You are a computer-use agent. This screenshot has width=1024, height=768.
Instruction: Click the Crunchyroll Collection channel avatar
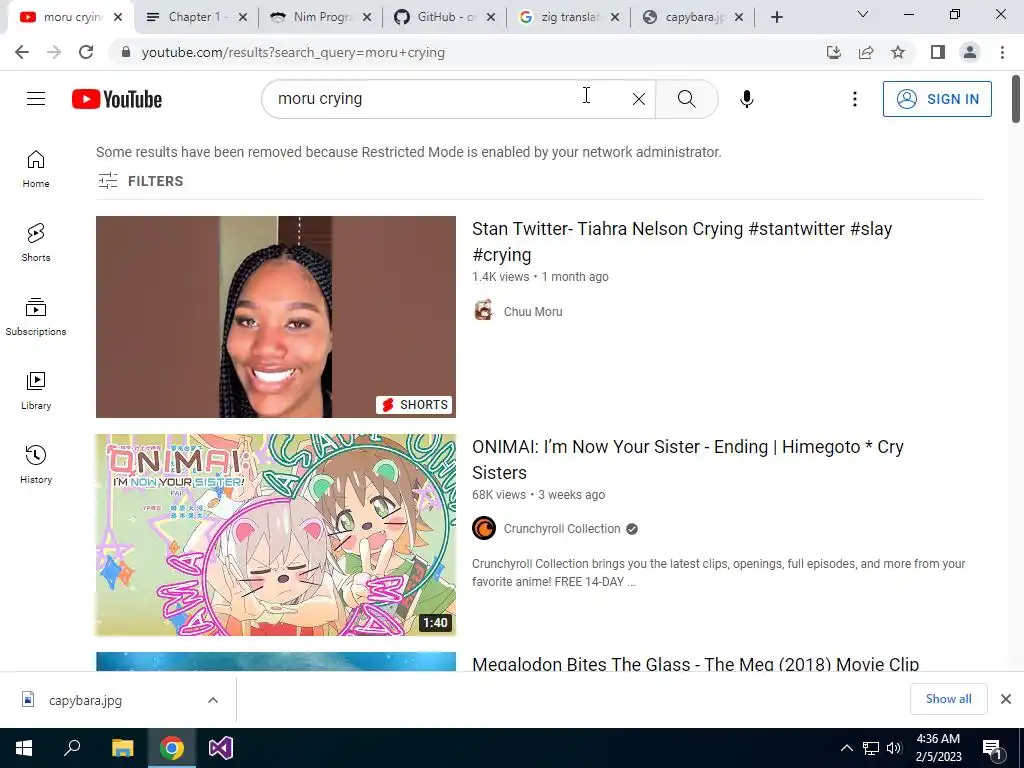[x=484, y=528]
